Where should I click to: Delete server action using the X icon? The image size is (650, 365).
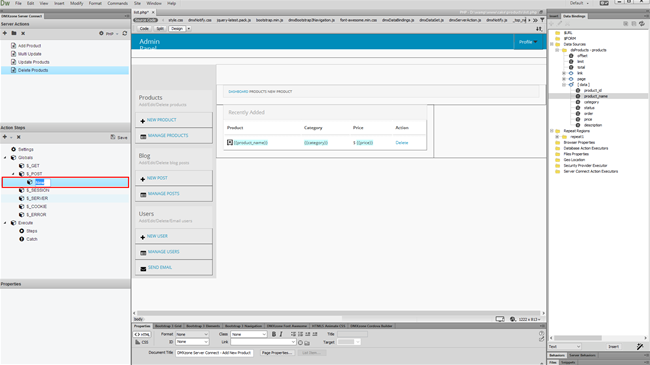point(23,33)
